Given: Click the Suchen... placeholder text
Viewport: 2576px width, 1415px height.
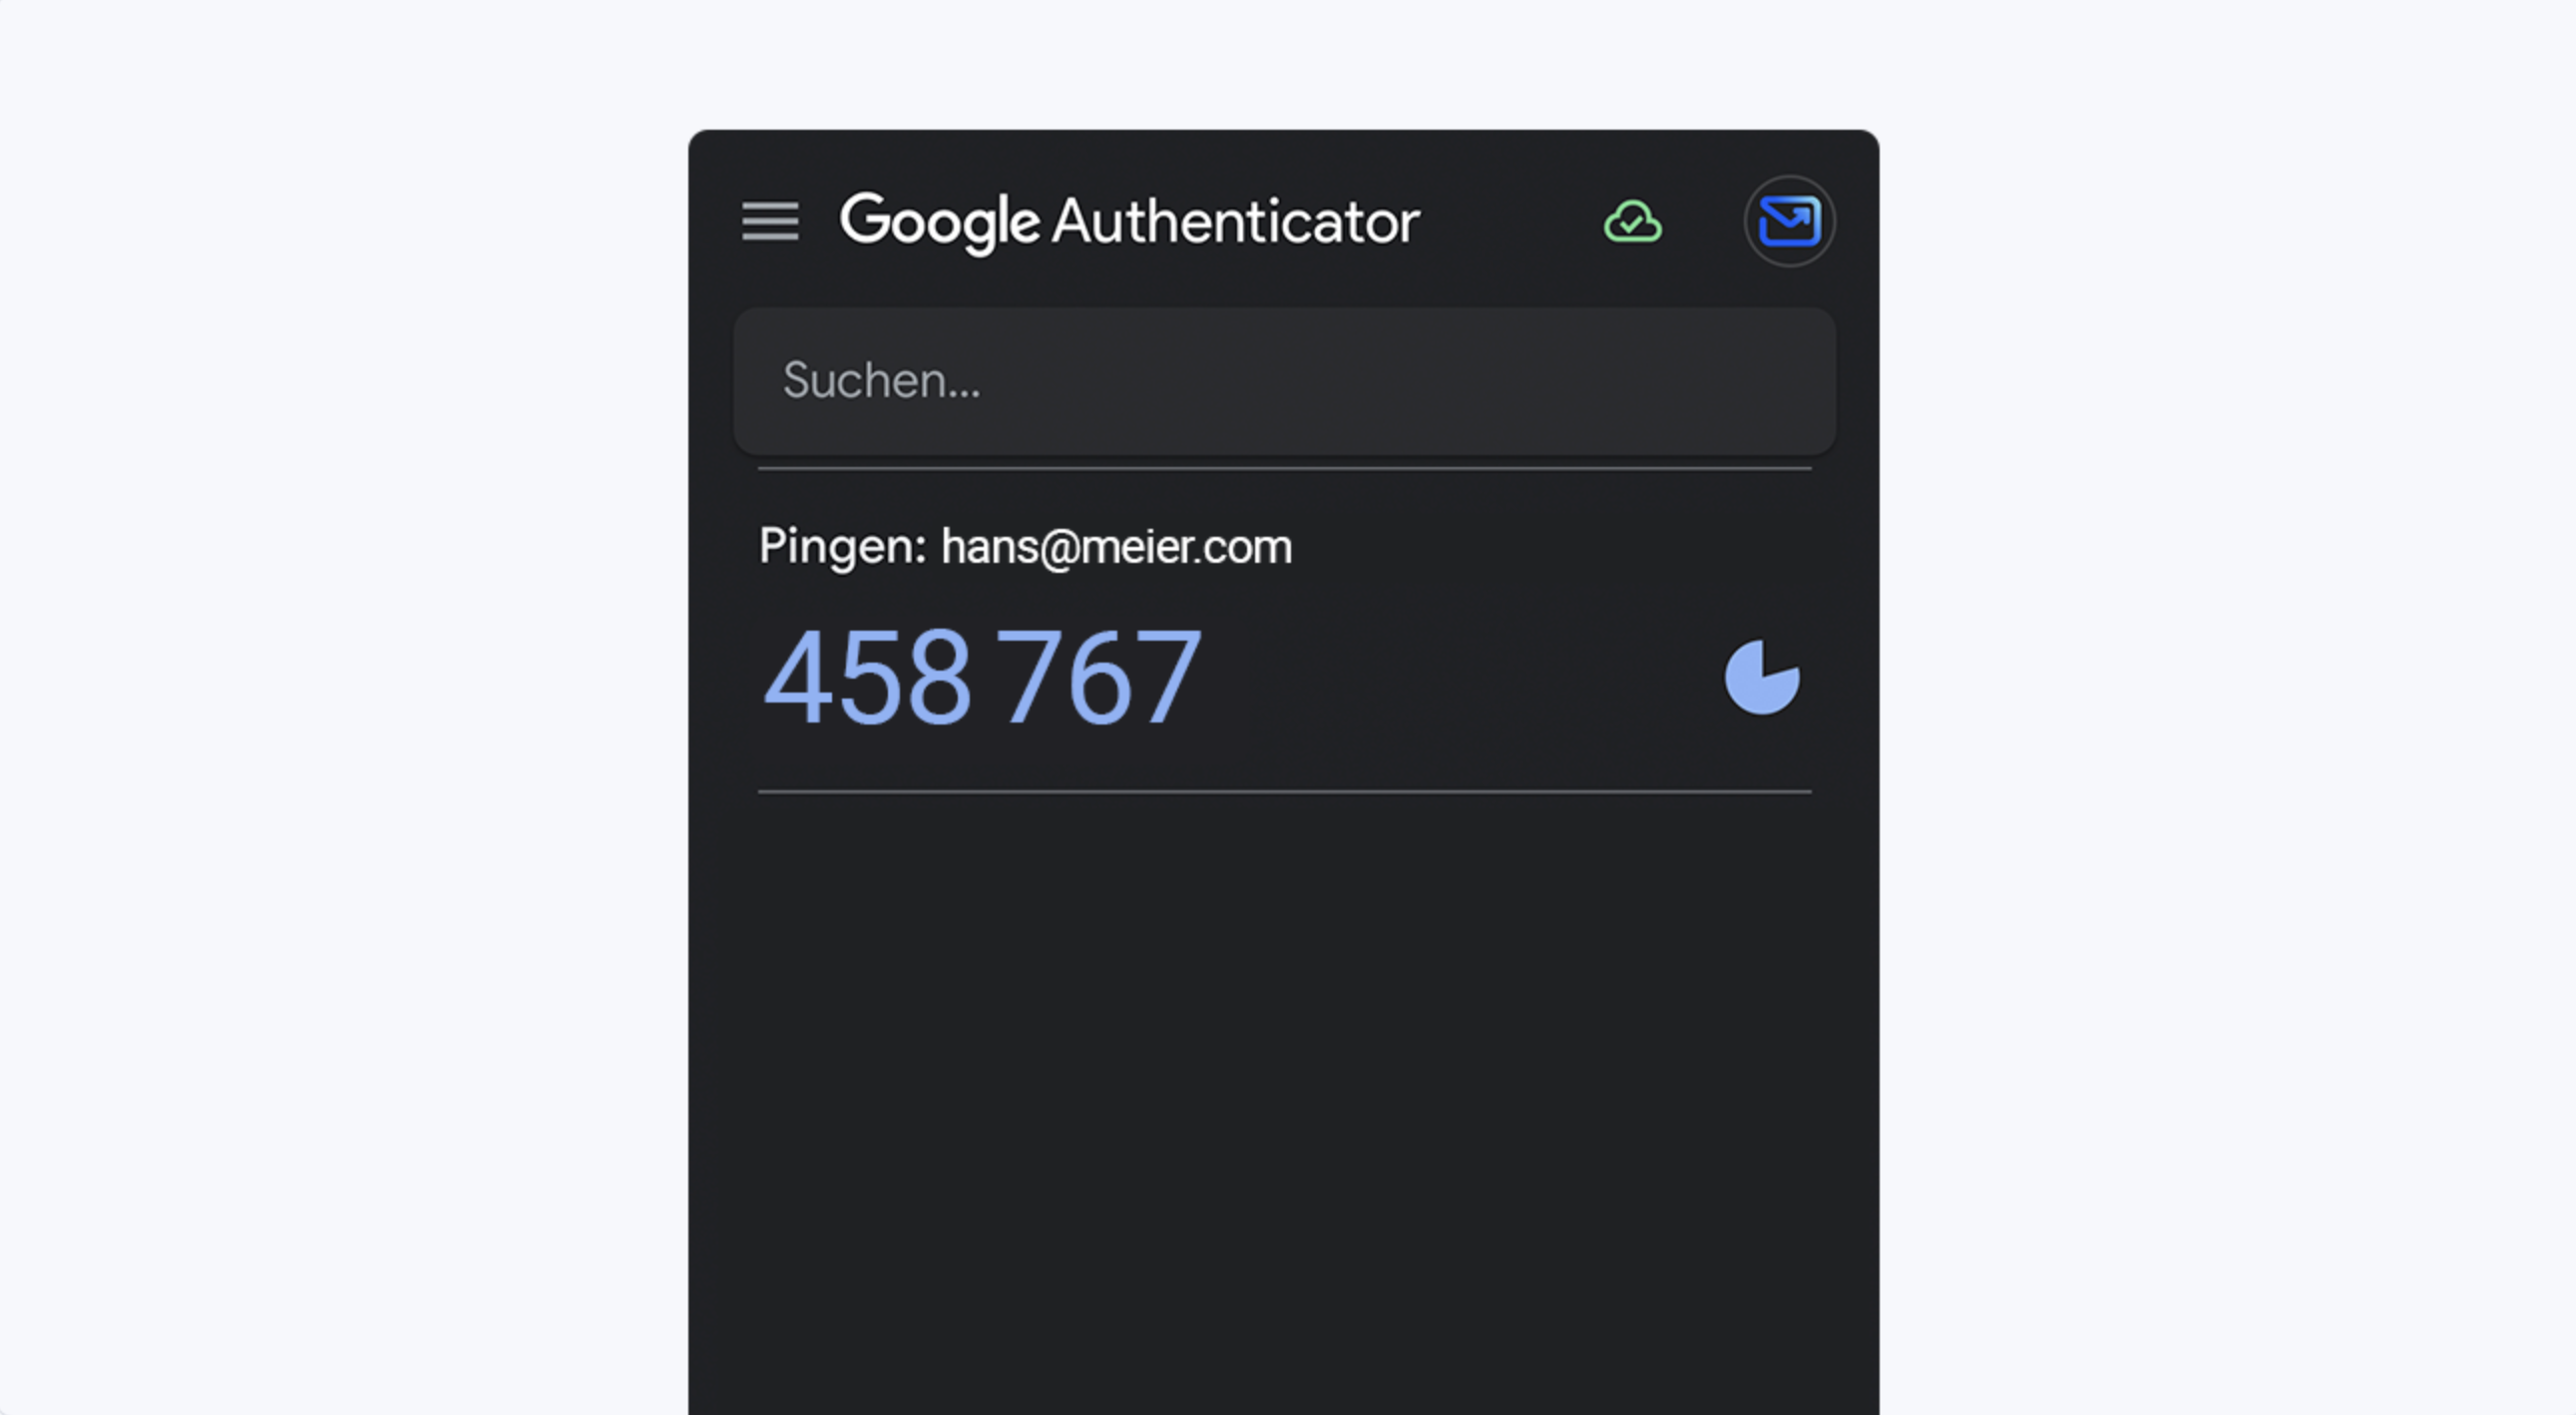Looking at the screenshot, I should [881, 381].
